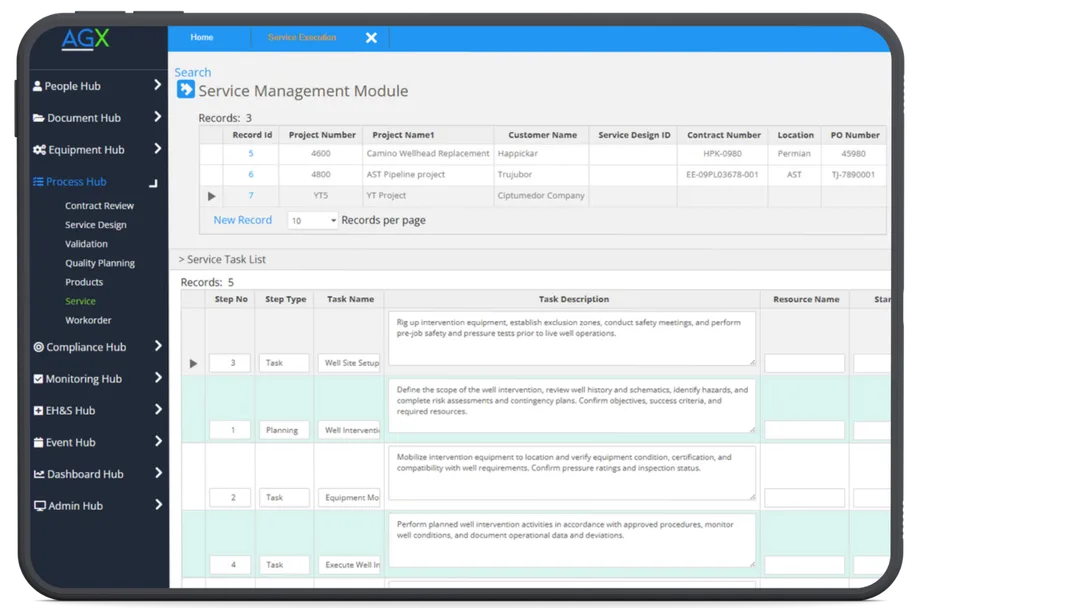
Task: Click the Admin Hub monitor icon
Action: (x=39, y=505)
